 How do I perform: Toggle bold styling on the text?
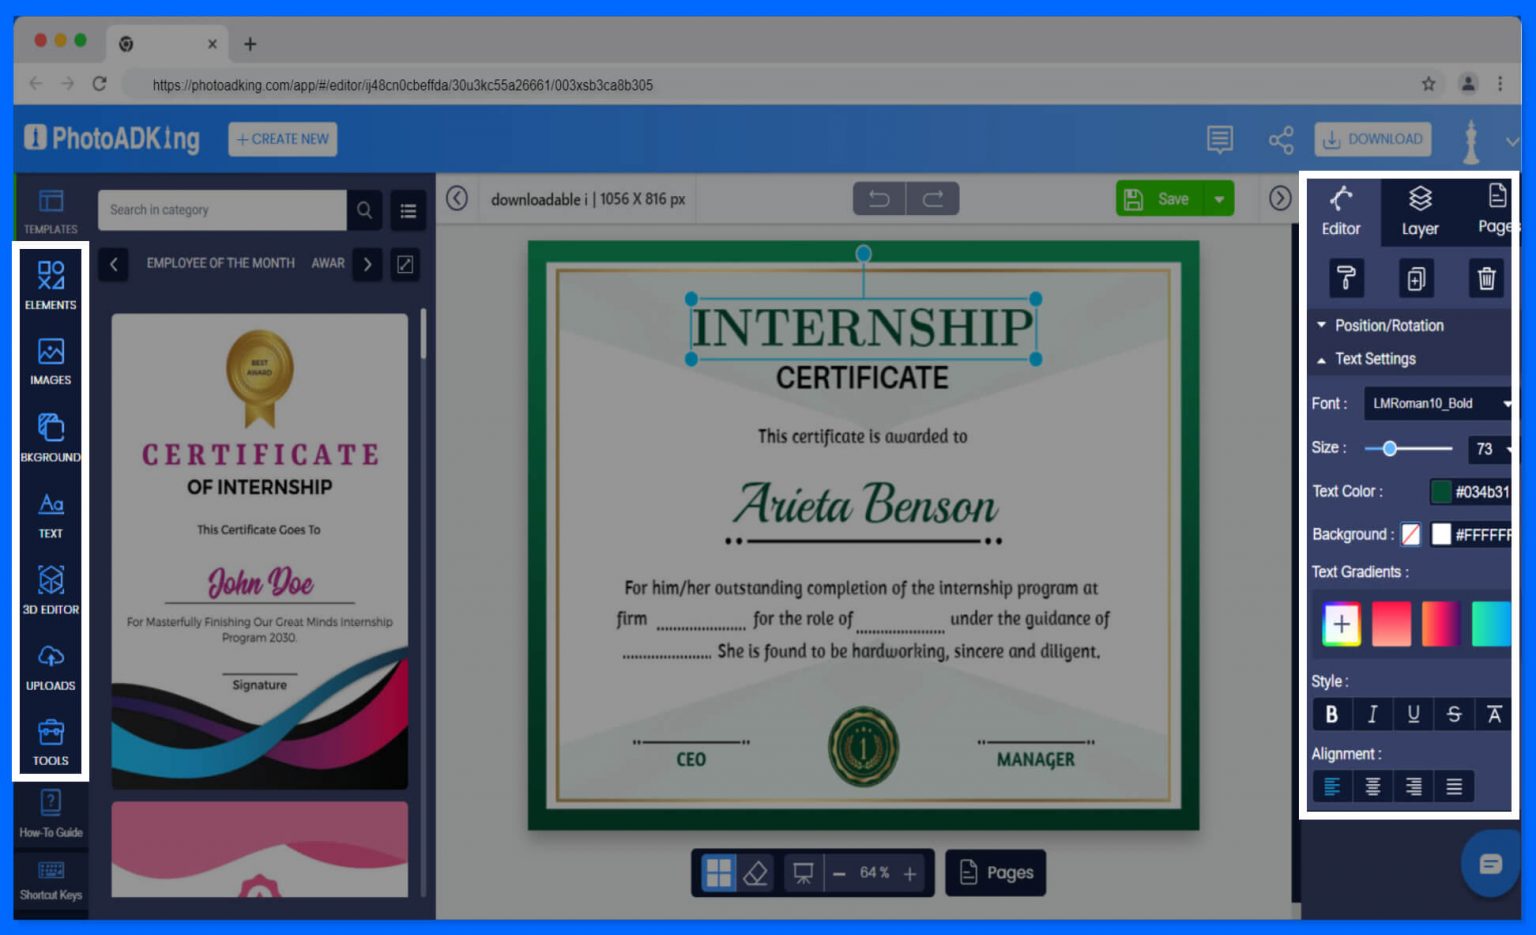(1332, 714)
